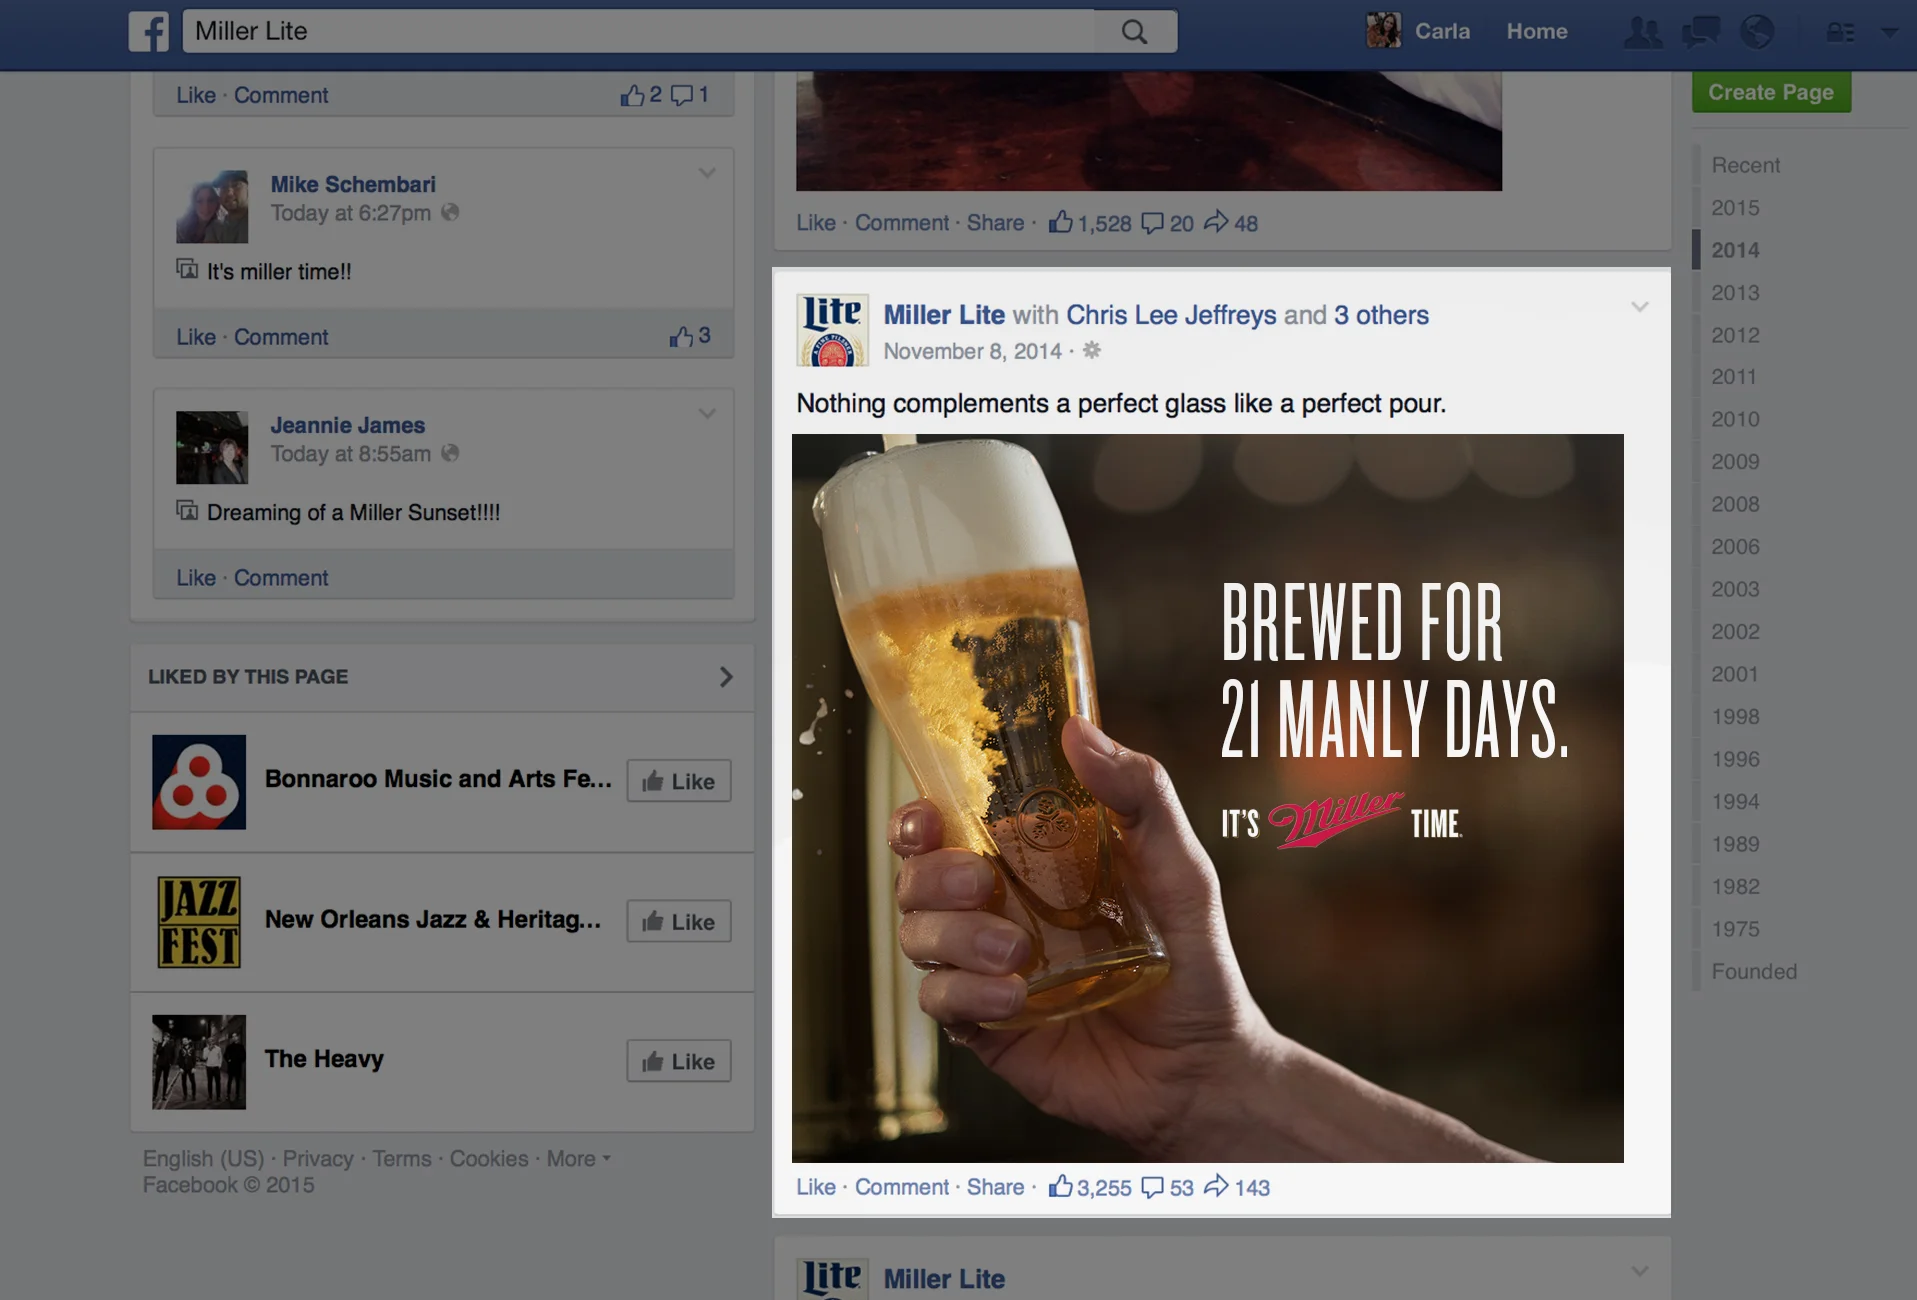Open options chevron on Mike Schembari's post
The height and width of the screenshot is (1300, 1917).
707,173
